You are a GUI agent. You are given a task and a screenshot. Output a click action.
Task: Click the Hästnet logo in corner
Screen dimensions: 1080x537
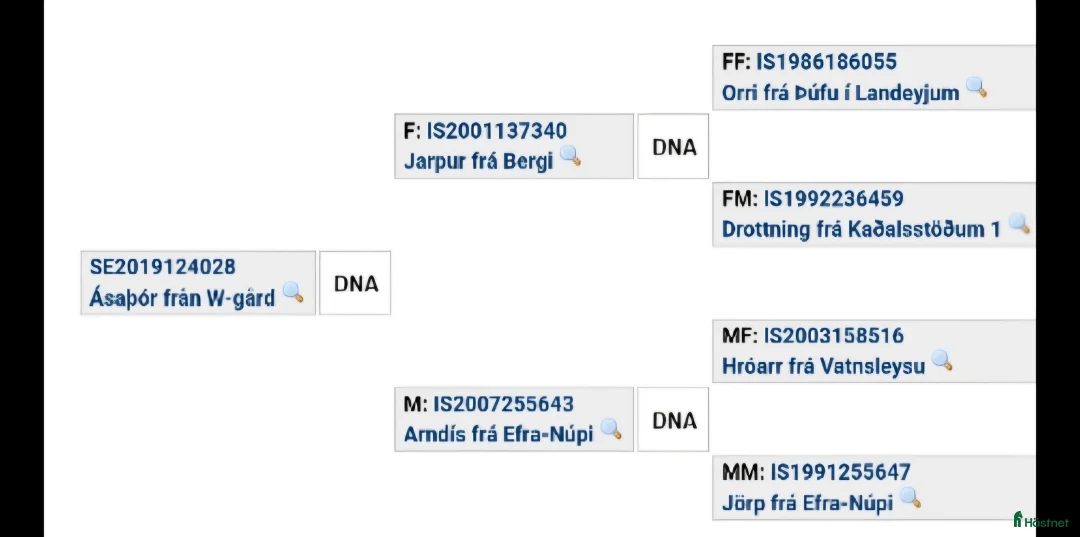(x=1041, y=520)
